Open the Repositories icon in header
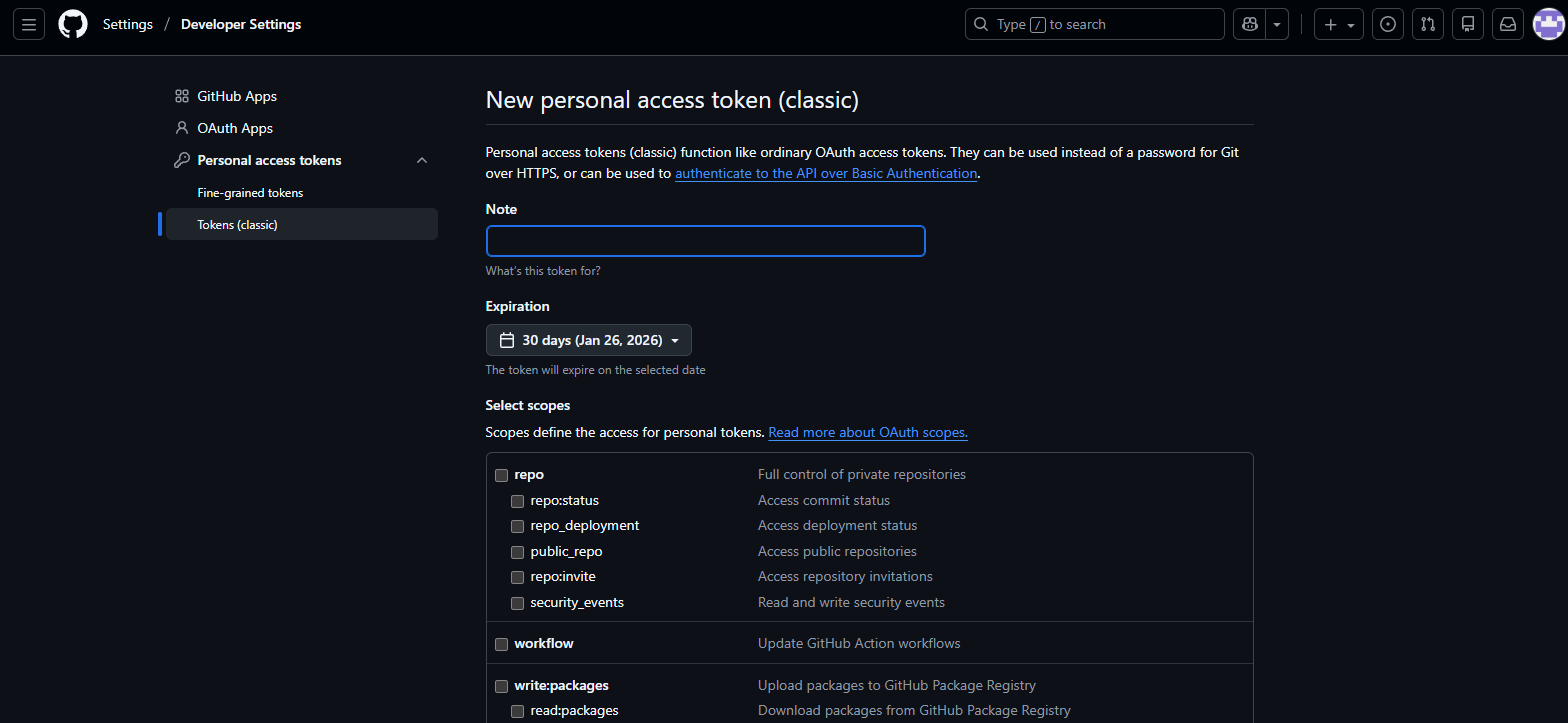 1468,24
